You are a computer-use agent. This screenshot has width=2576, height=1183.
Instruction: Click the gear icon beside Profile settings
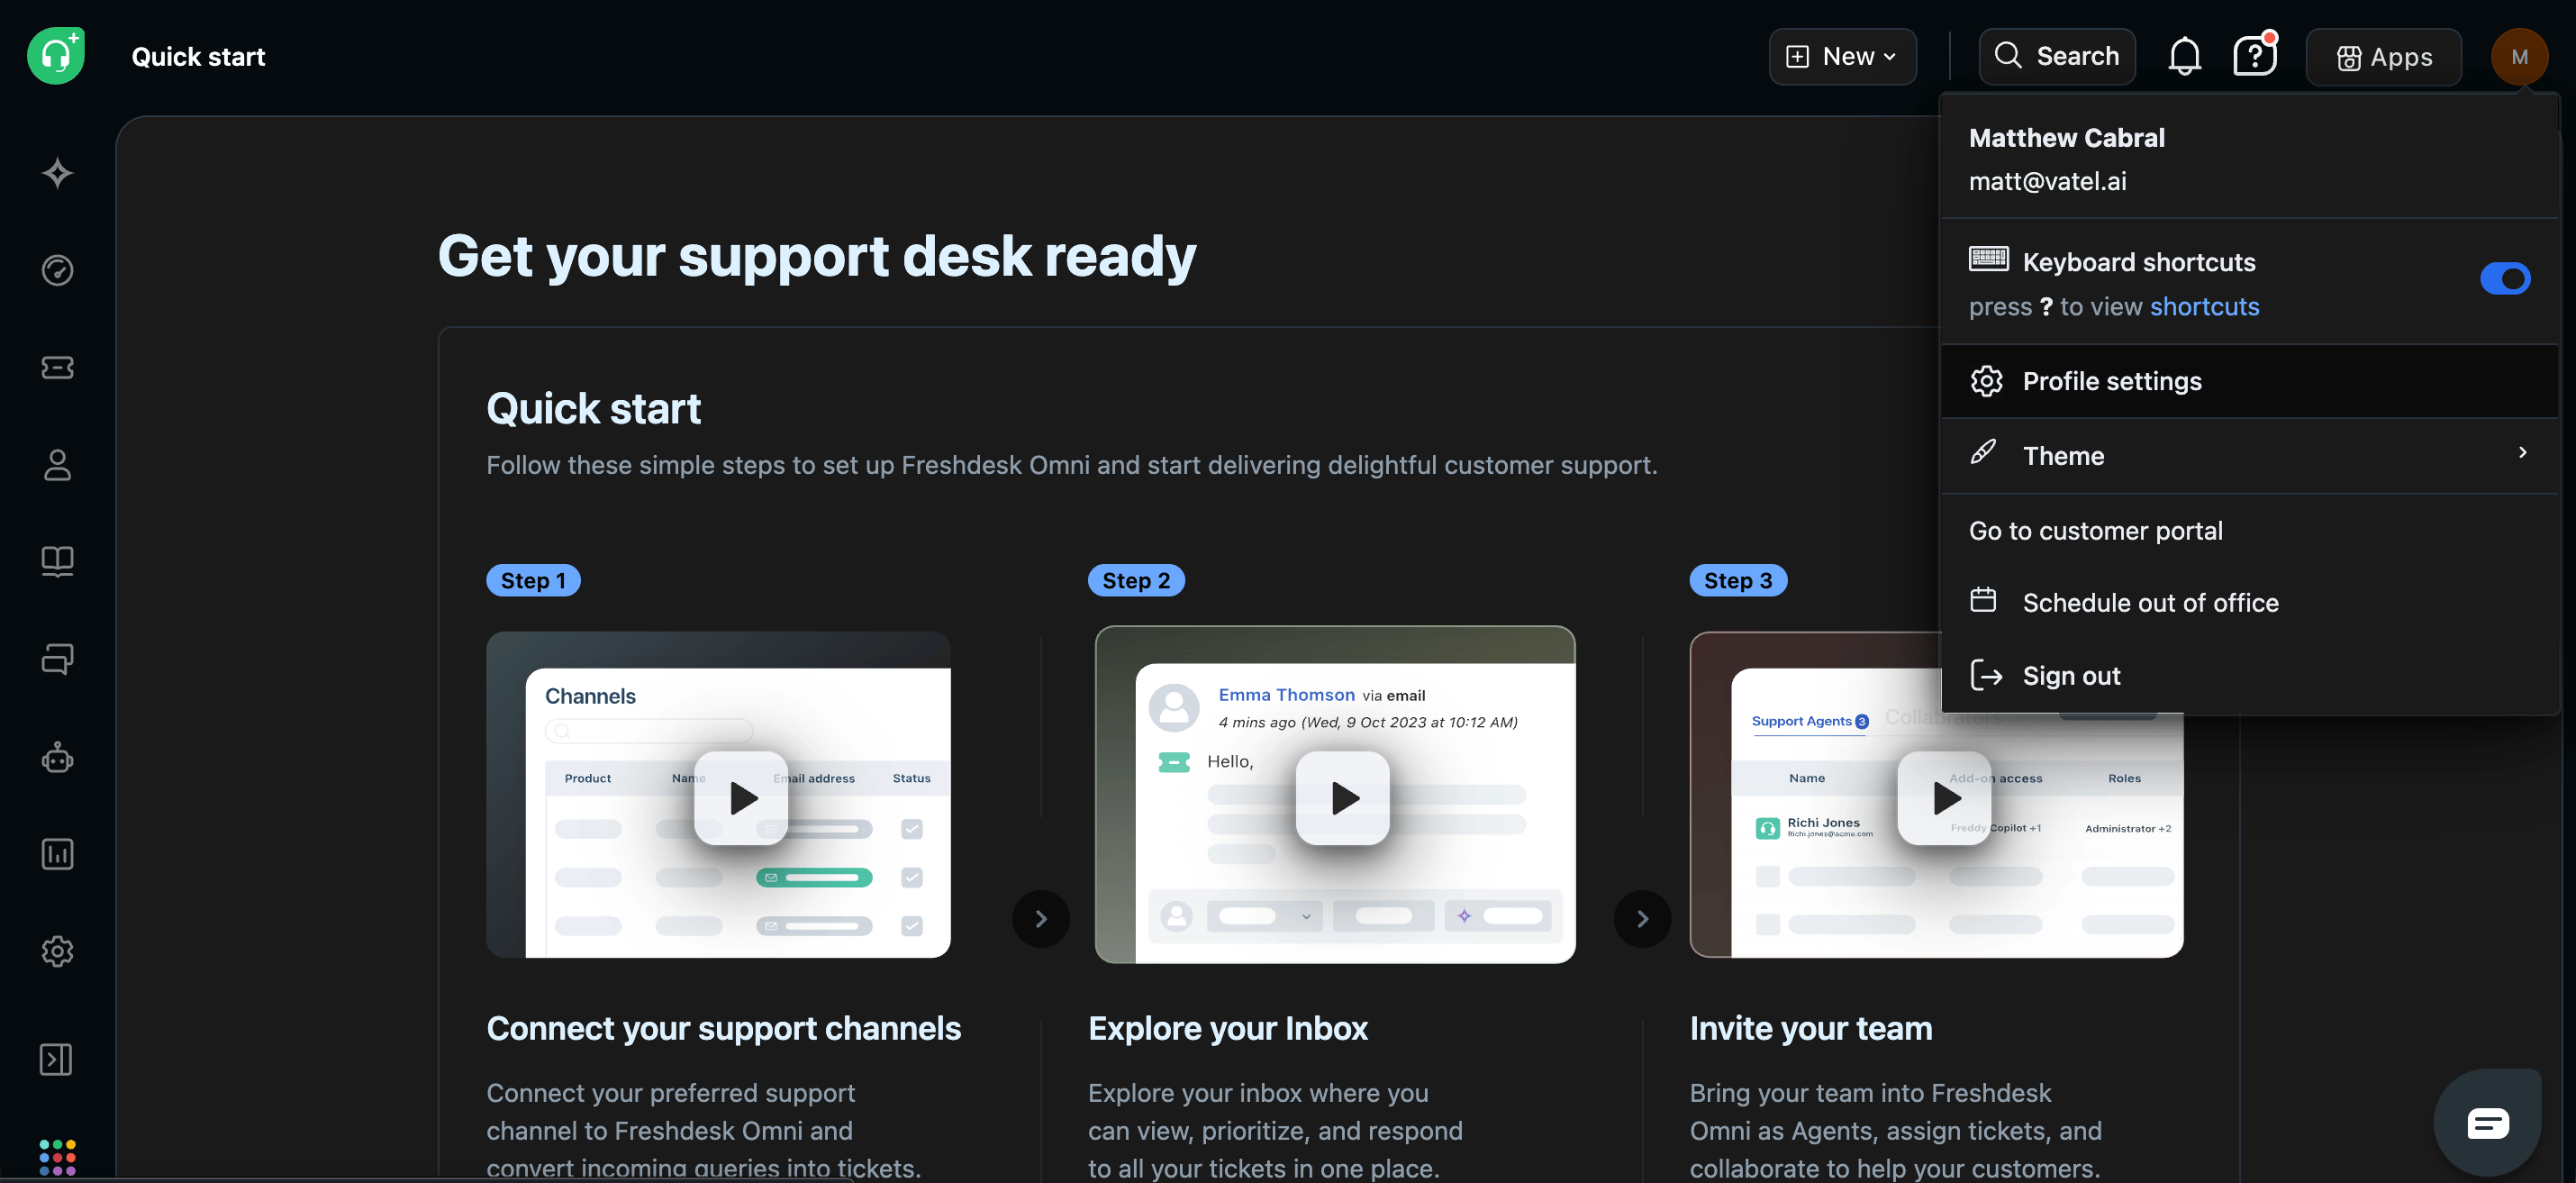click(x=1986, y=381)
